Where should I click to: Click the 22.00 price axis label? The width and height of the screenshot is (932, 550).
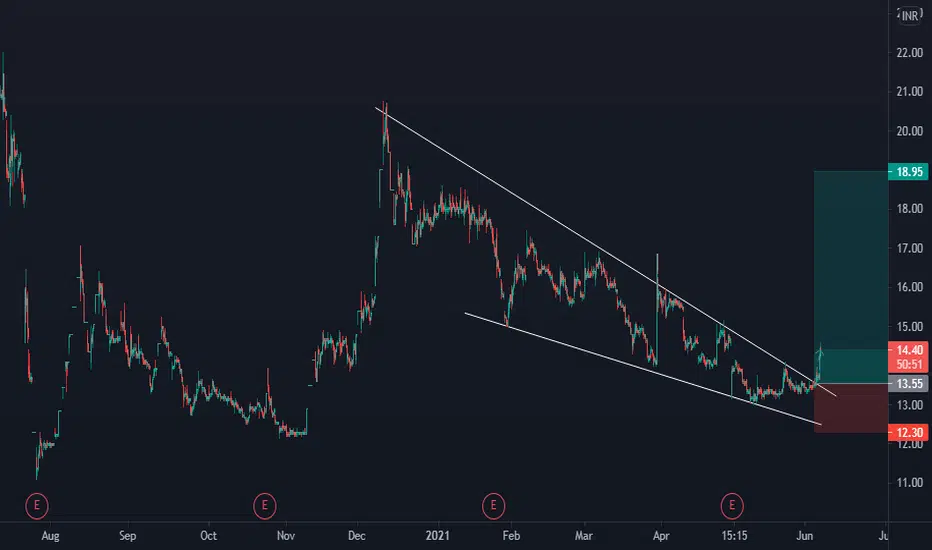909,53
